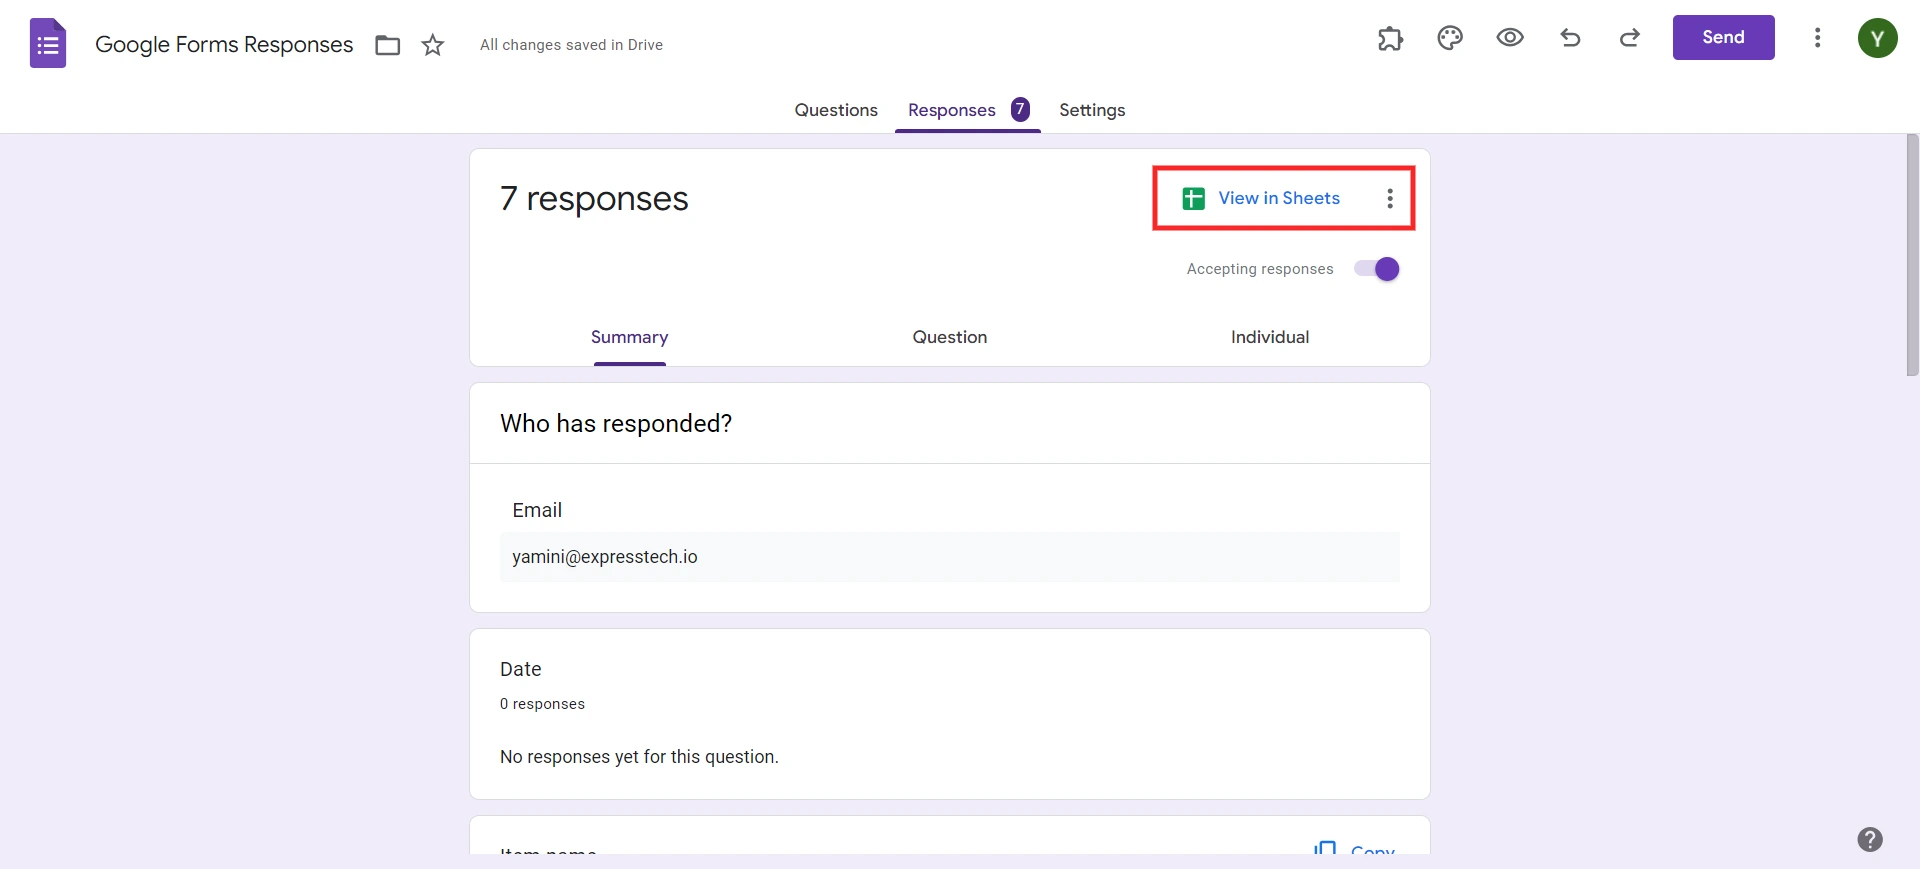Open the more options menu beside Send
1920x869 pixels.
pyautogui.click(x=1817, y=38)
